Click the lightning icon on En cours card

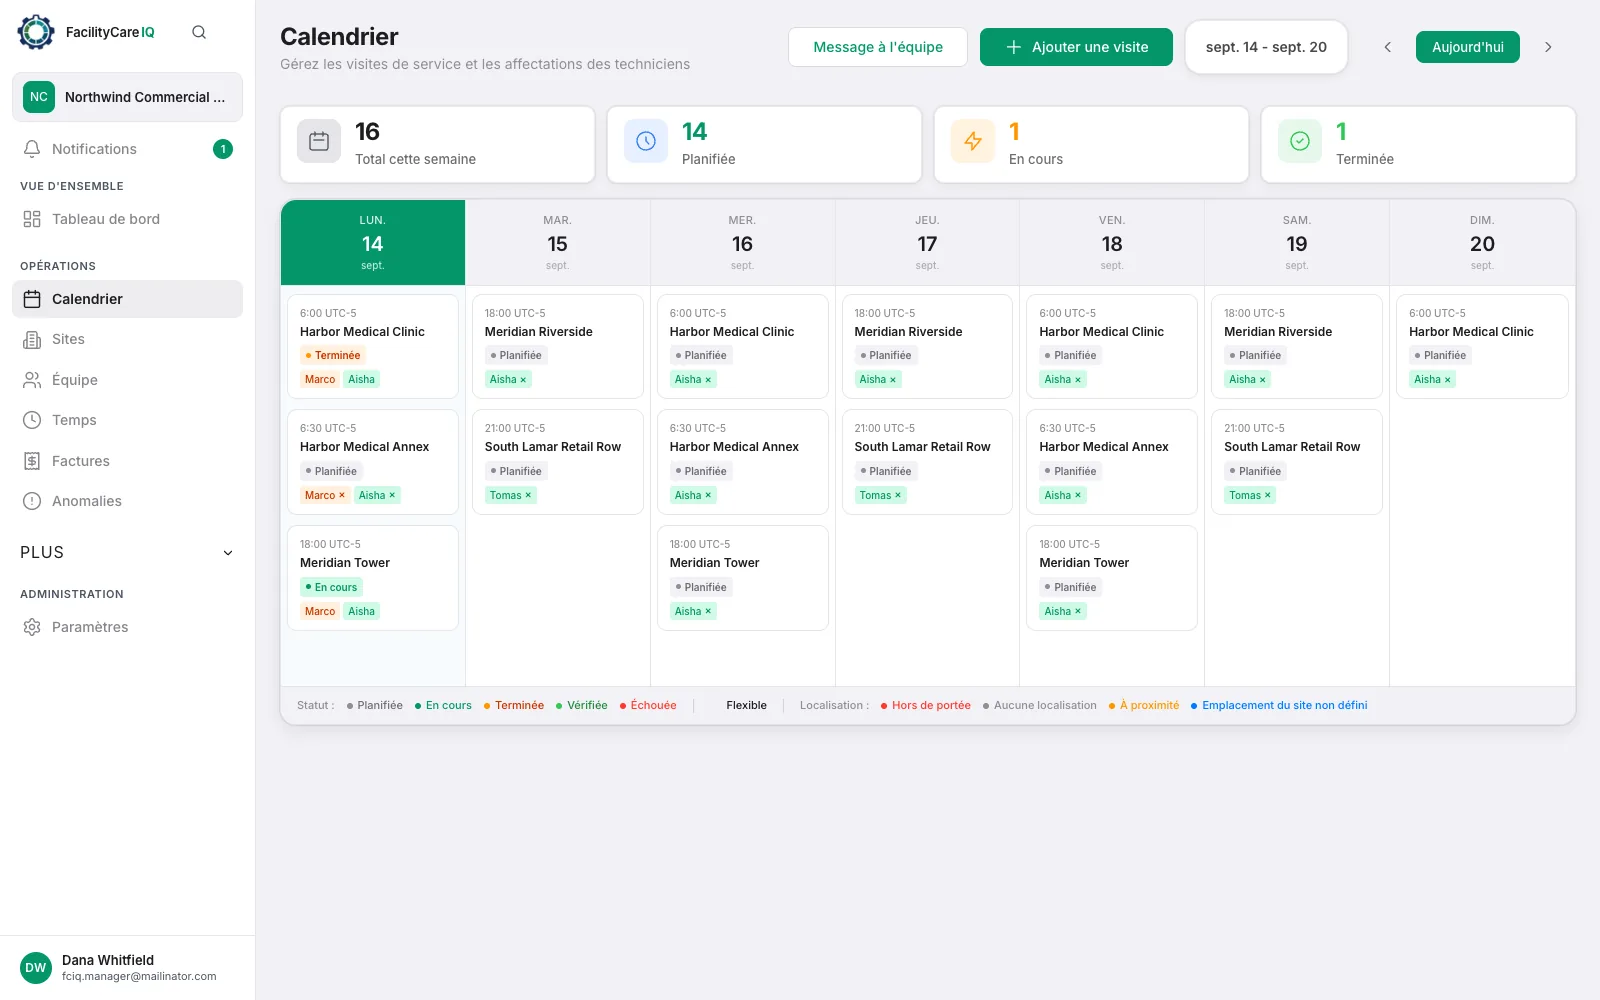(973, 141)
